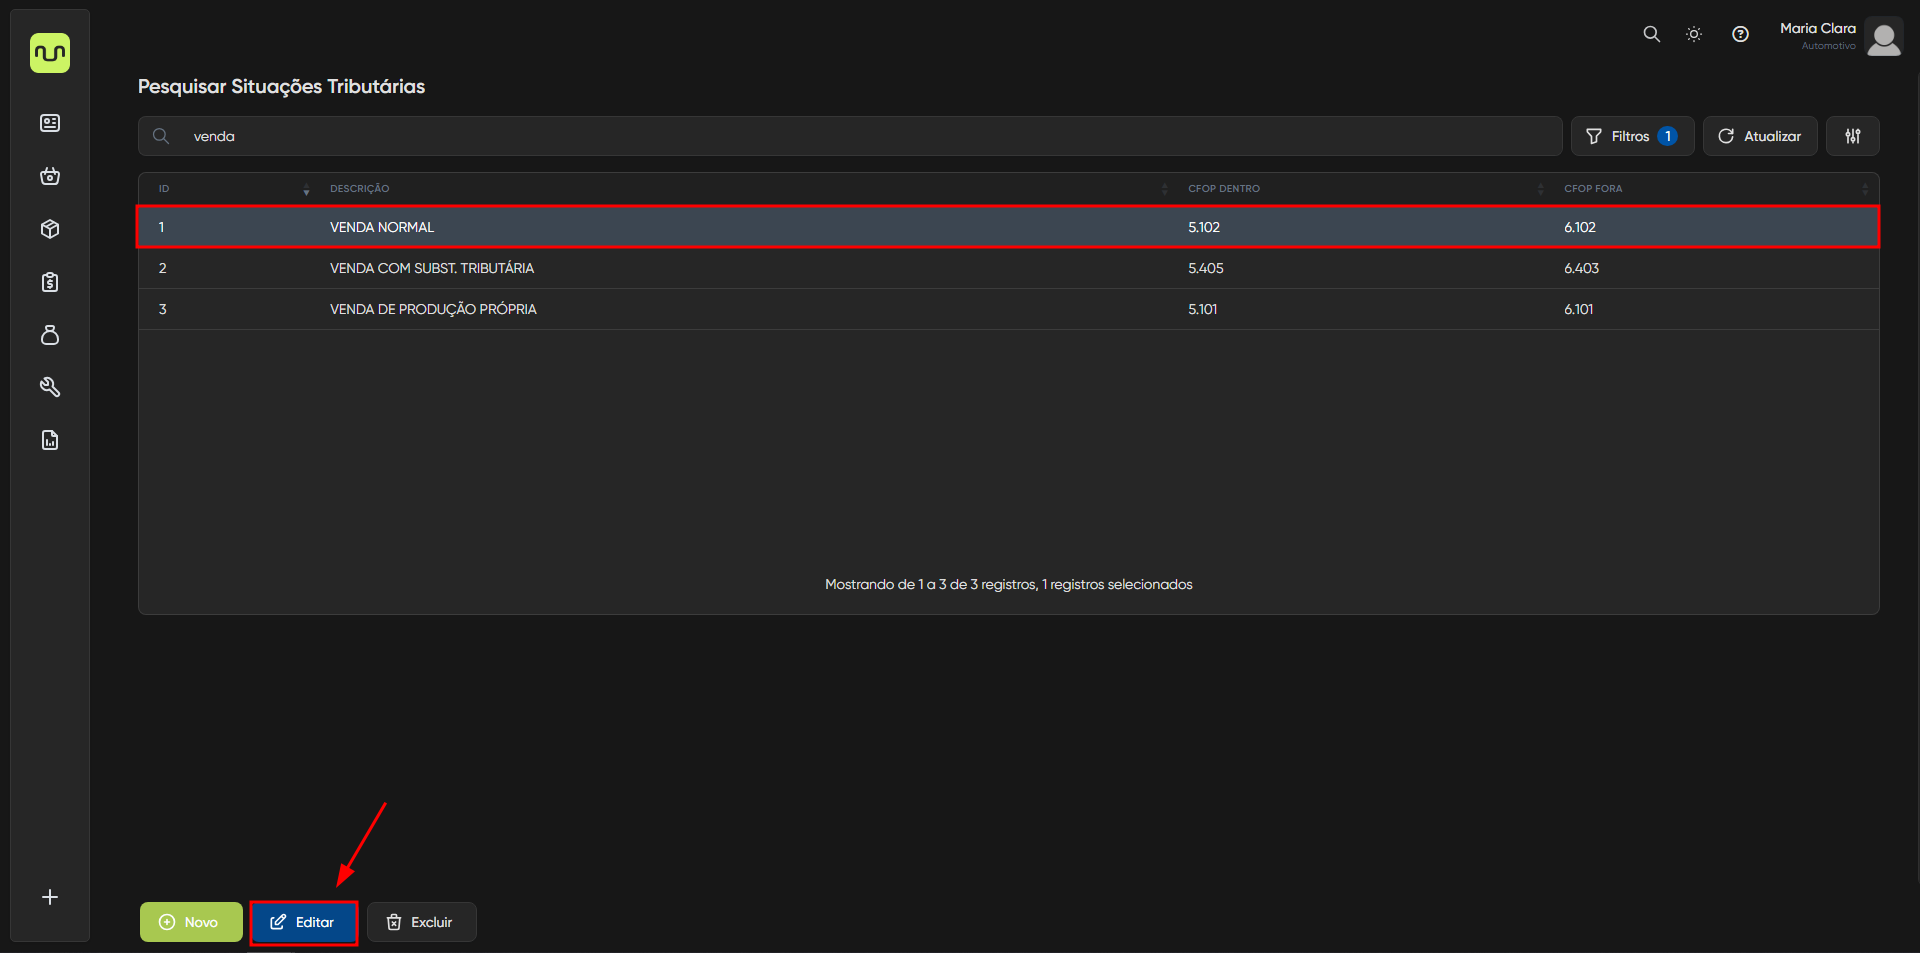Viewport: 1920px width, 953px height.
Task: Open the table column settings sliders button
Action: click(1852, 136)
